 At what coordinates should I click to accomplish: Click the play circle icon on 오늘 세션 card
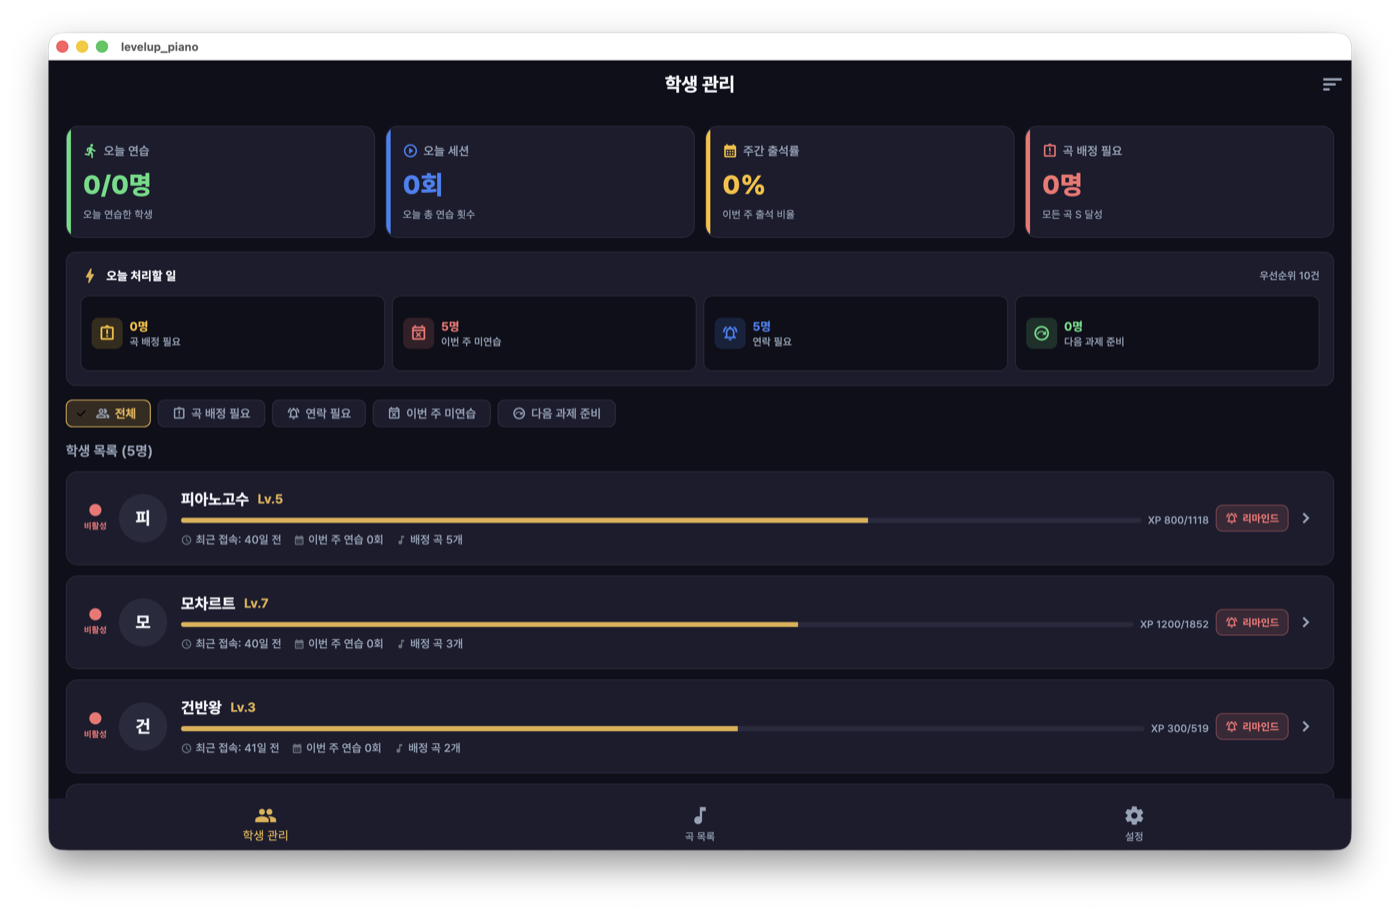[410, 151]
